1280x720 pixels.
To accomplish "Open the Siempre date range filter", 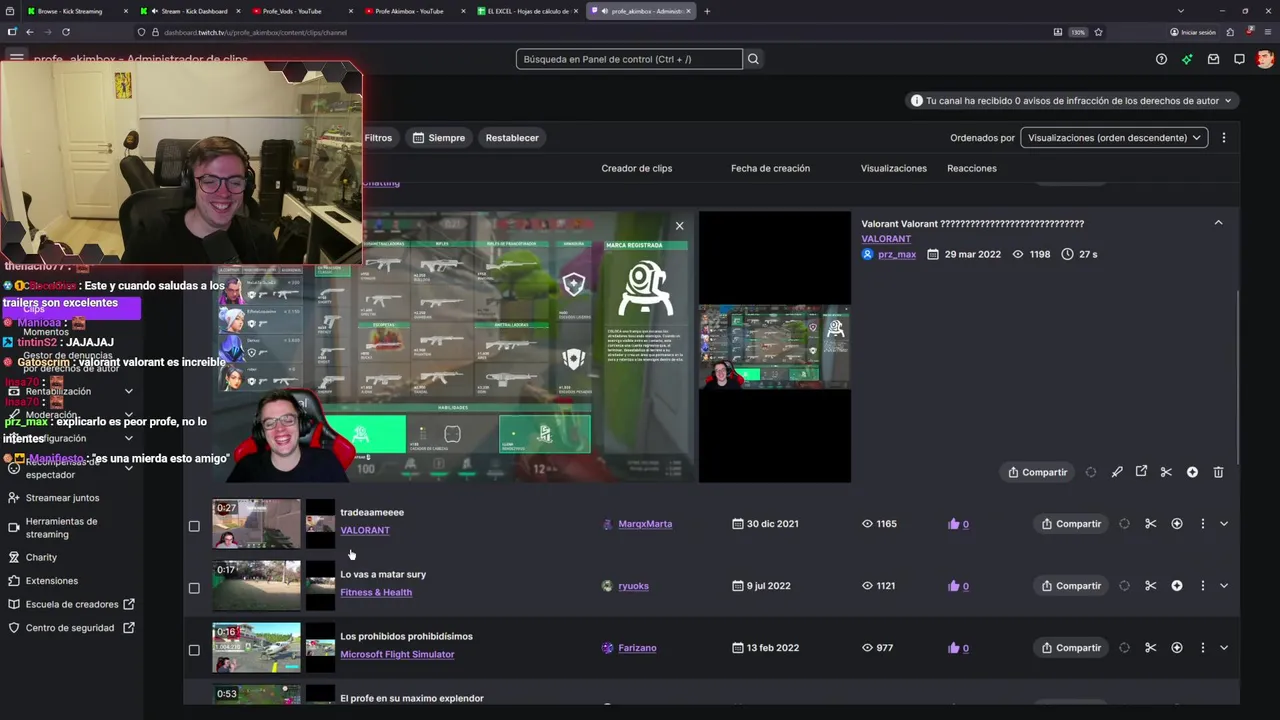I will tap(439, 138).
